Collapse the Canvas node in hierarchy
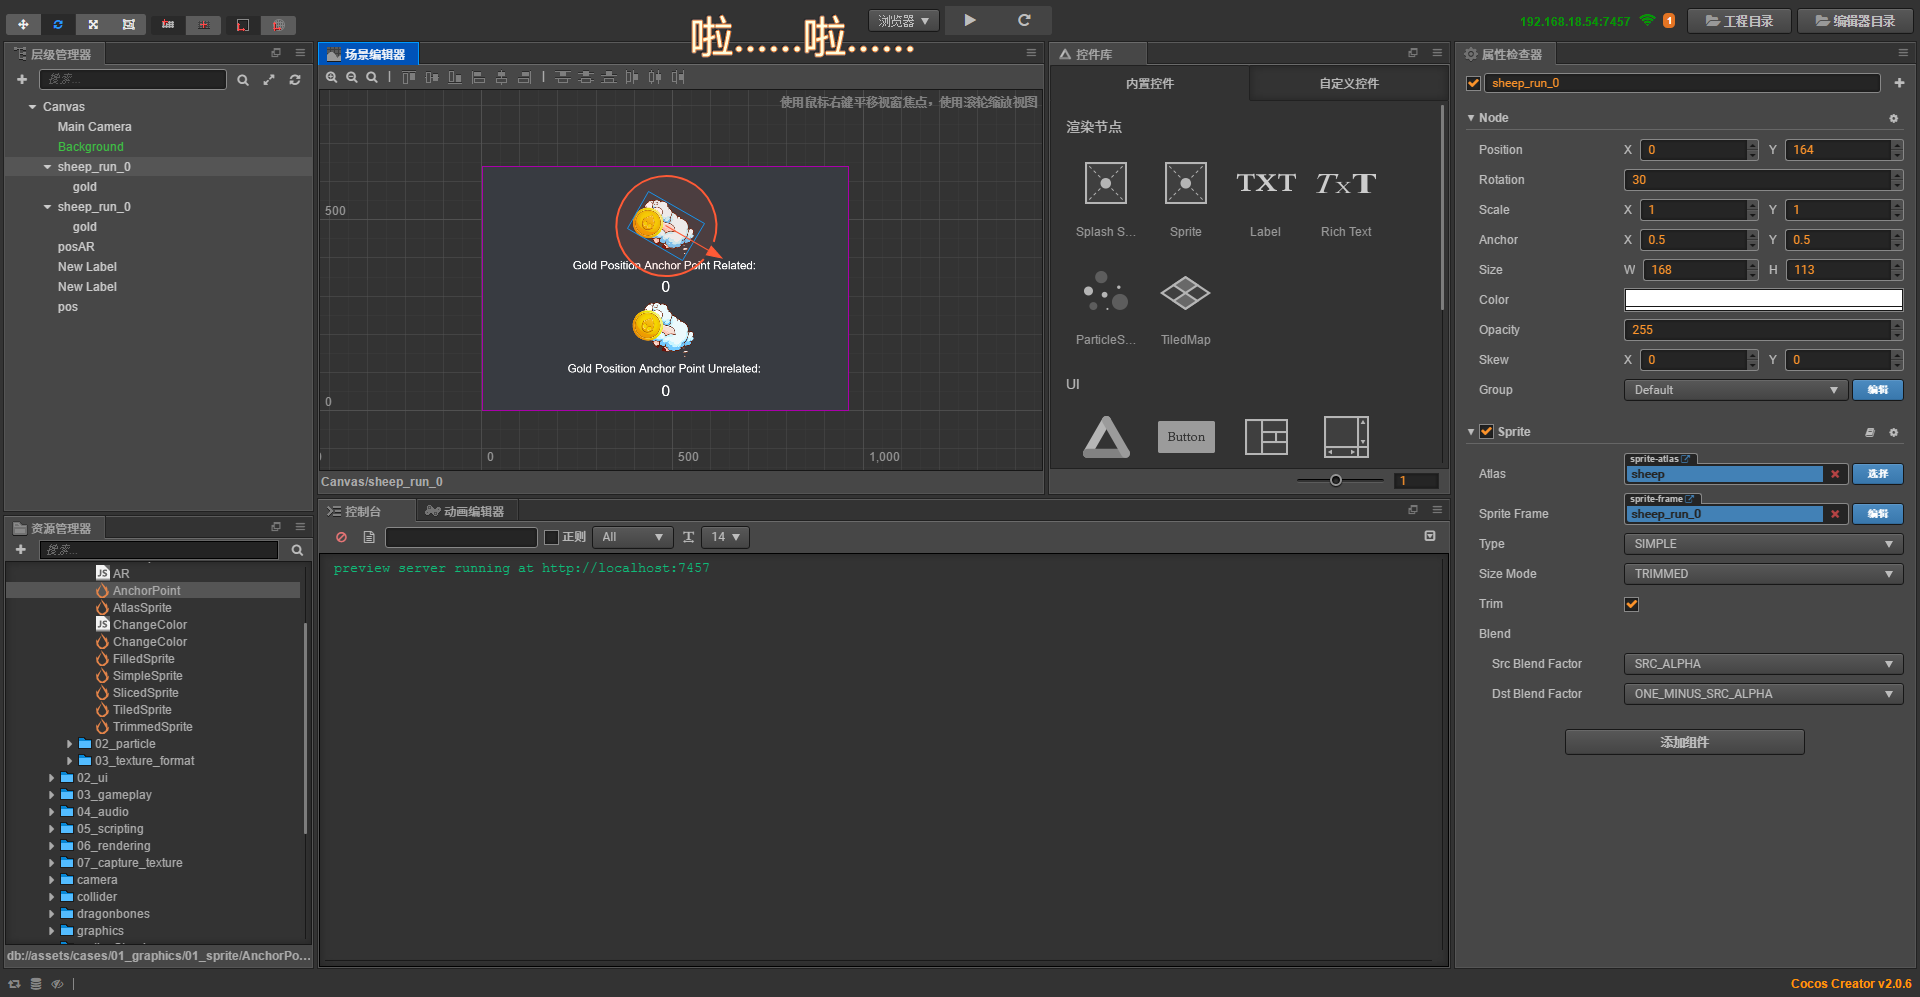 point(33,107)
